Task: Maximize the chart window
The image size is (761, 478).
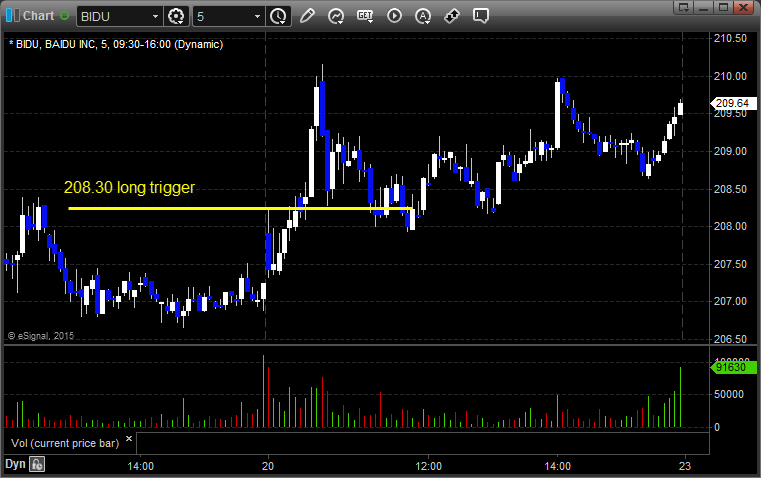Action: pyautogui.click(x=723, y=7)
